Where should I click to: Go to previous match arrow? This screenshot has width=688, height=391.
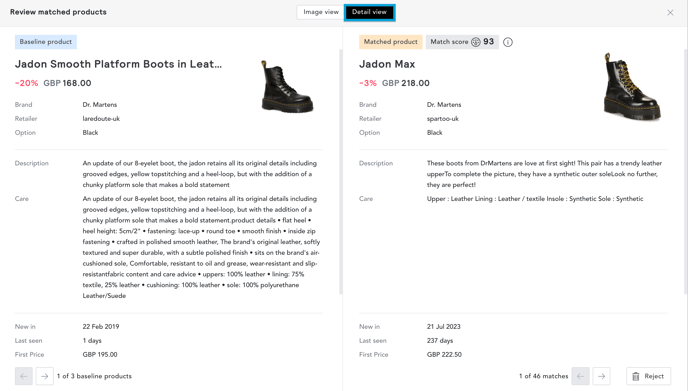(580, 376)
